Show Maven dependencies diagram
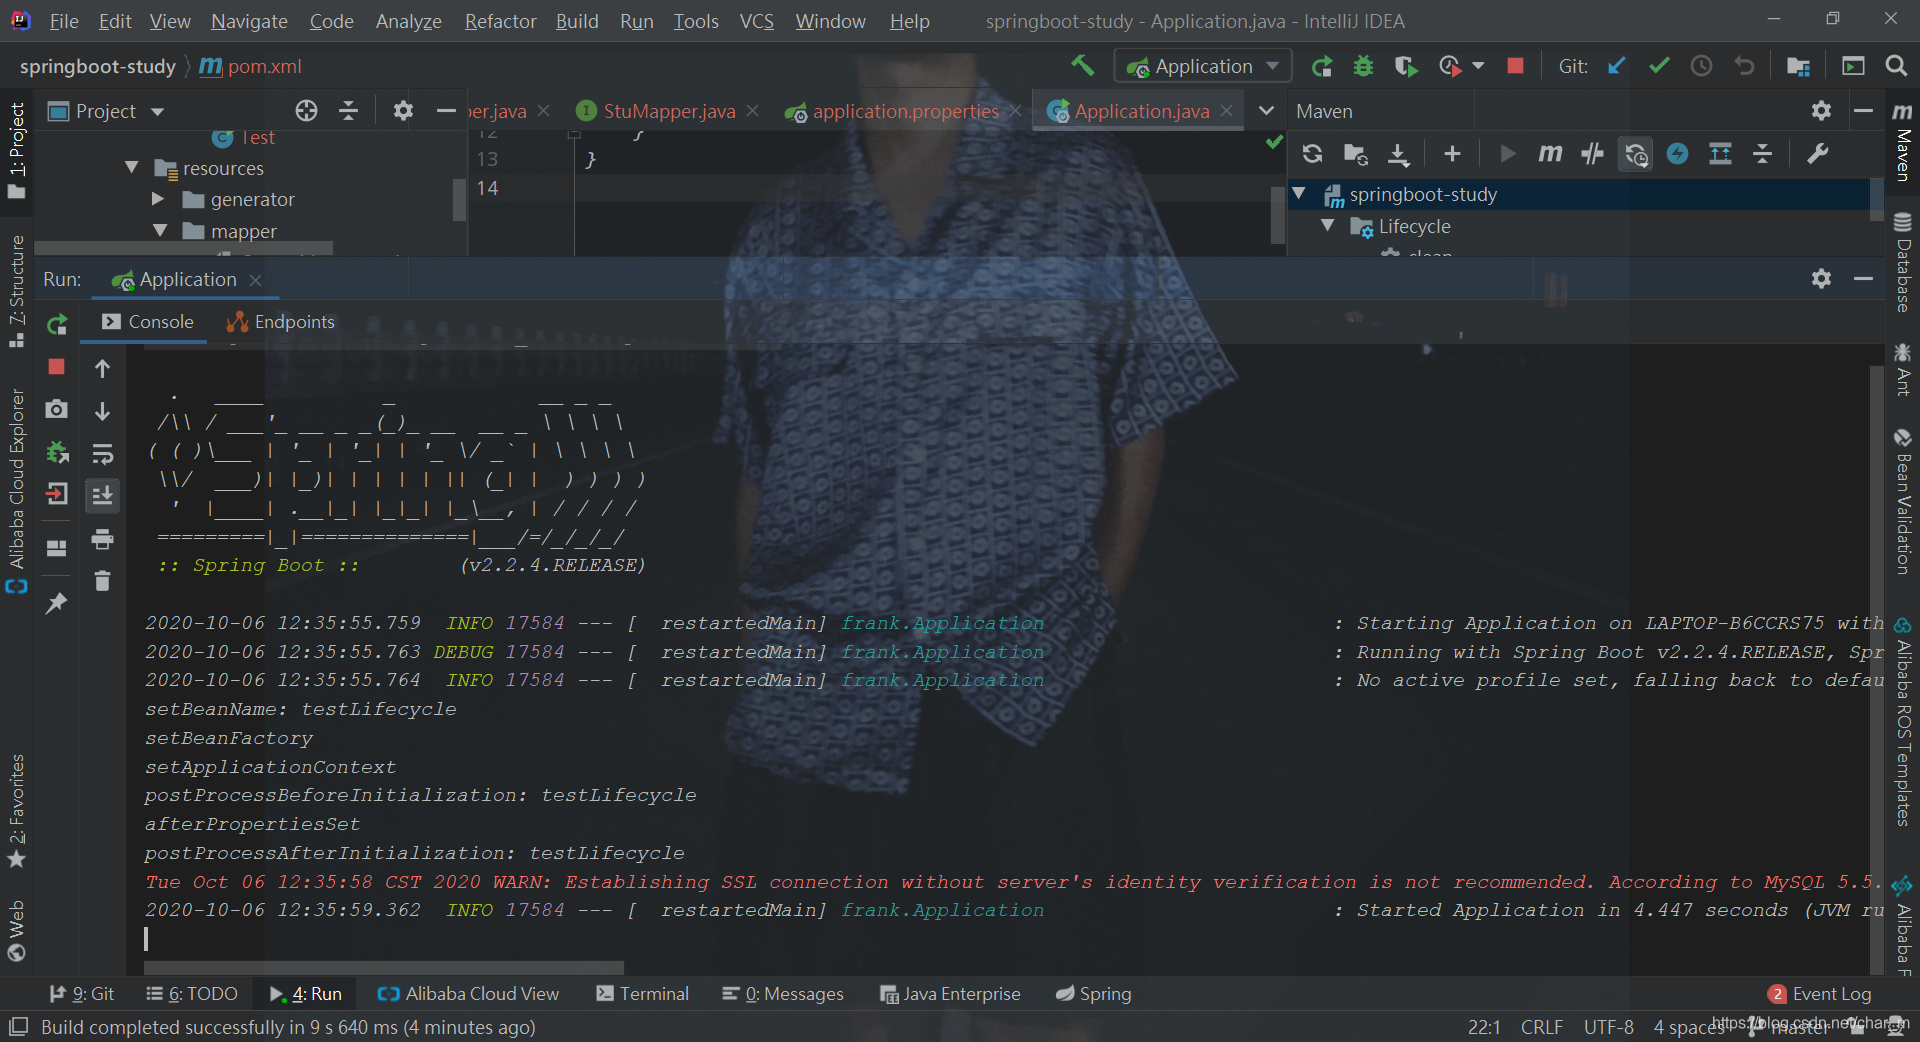Image resolution: width=1920 pixels, height=1042 pixels. coord(1720,154)
